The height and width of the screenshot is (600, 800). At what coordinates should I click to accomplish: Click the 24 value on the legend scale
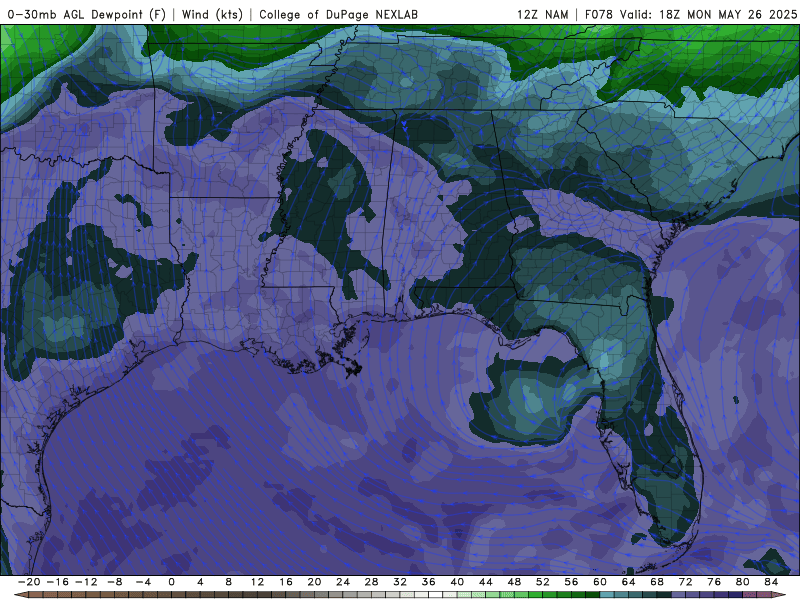tap(343, 582)
